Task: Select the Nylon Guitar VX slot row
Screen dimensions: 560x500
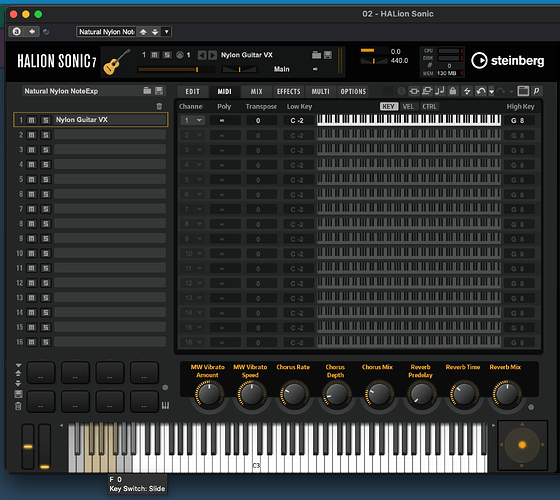Action: [x=90, y=120]
